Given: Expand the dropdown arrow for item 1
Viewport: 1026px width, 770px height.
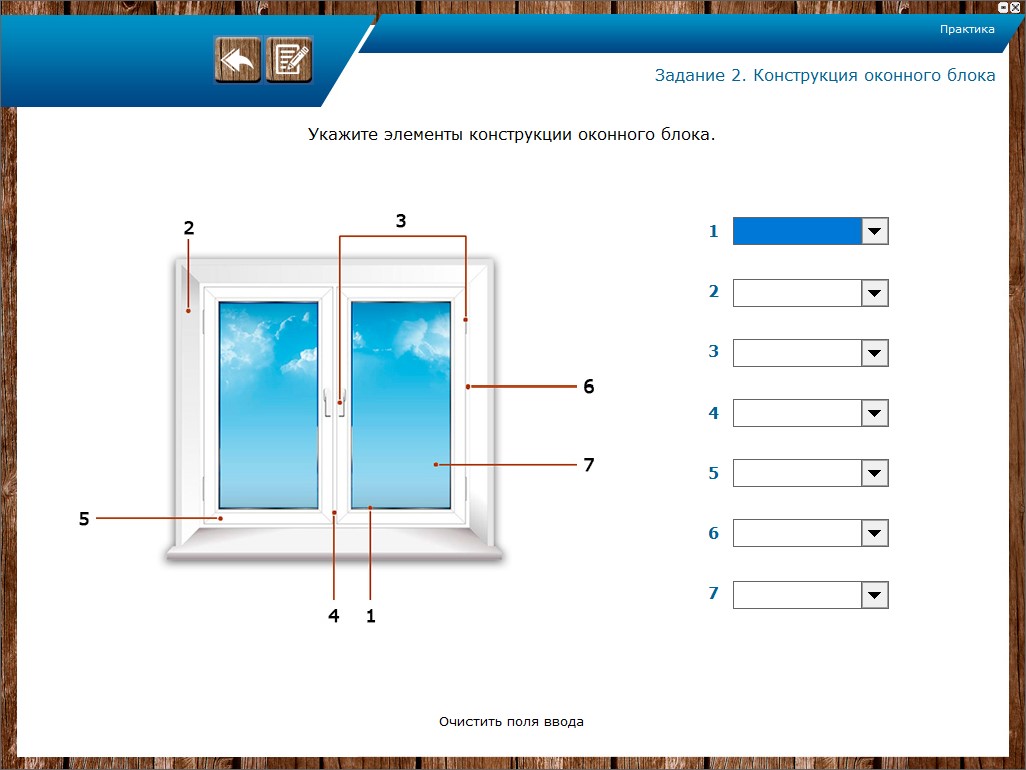Looking at the screenshot, I should [875, 232].
